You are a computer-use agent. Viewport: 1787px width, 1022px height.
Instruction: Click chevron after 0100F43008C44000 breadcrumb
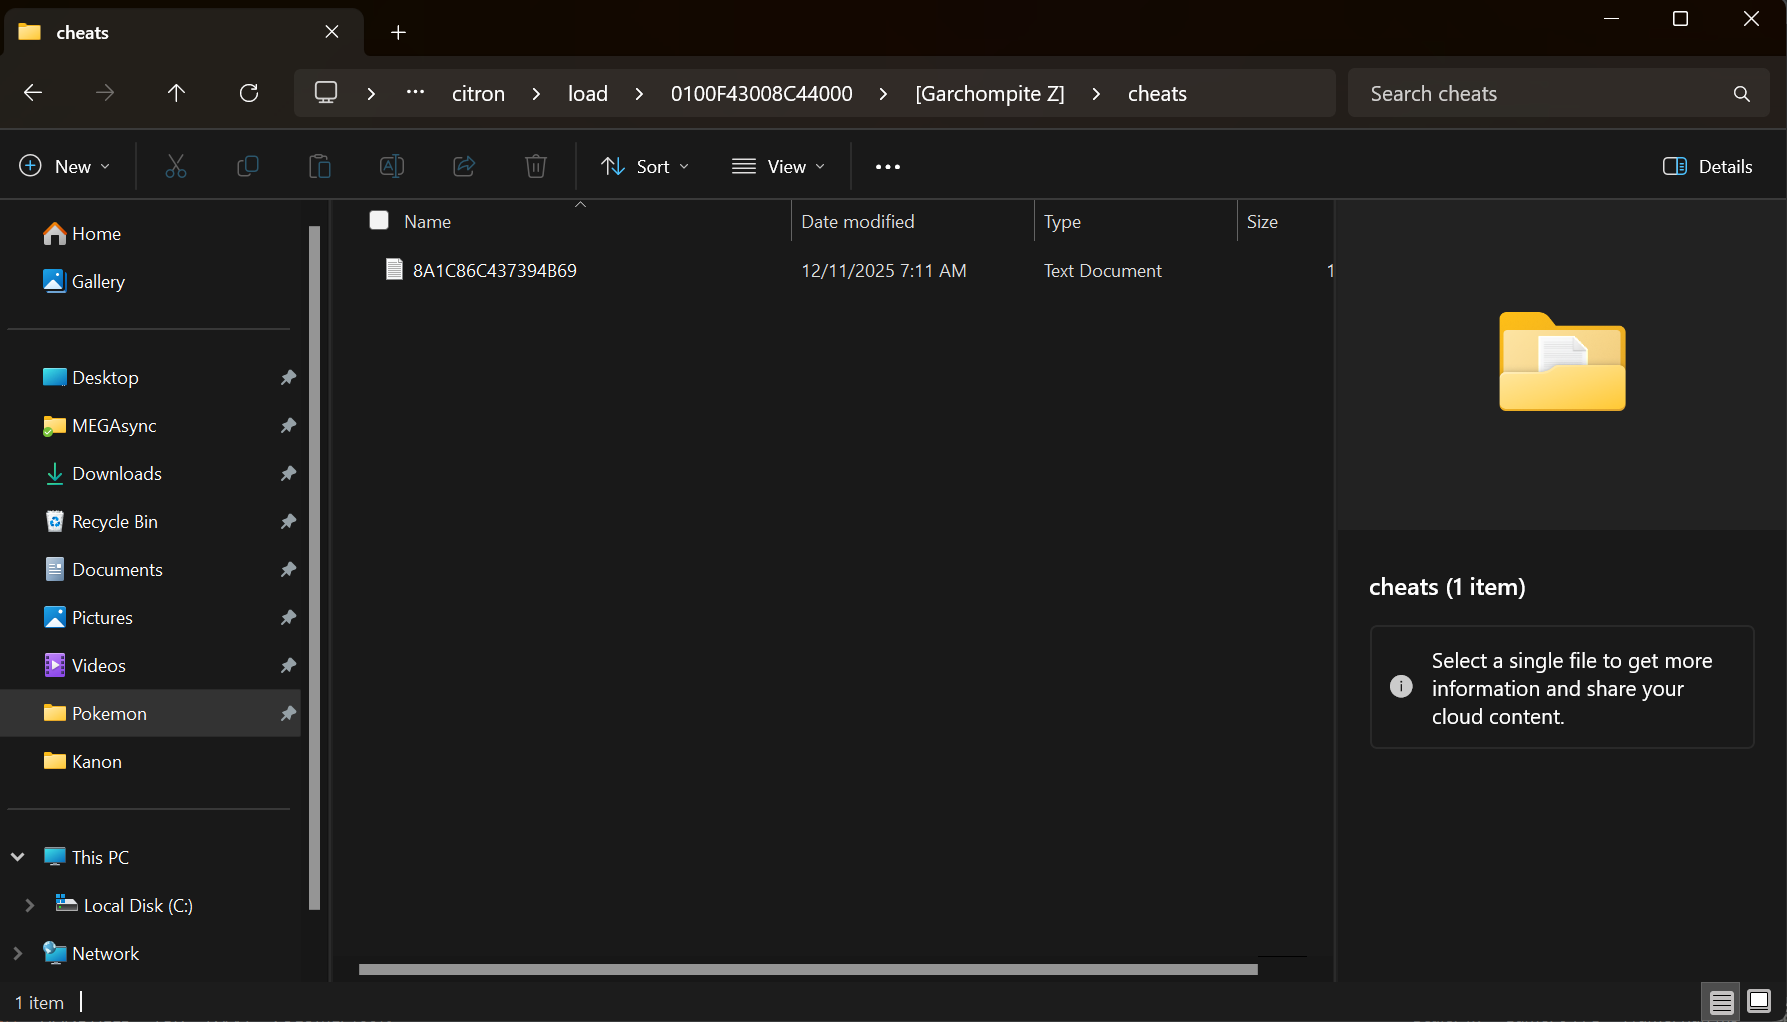tap(883, 93)
